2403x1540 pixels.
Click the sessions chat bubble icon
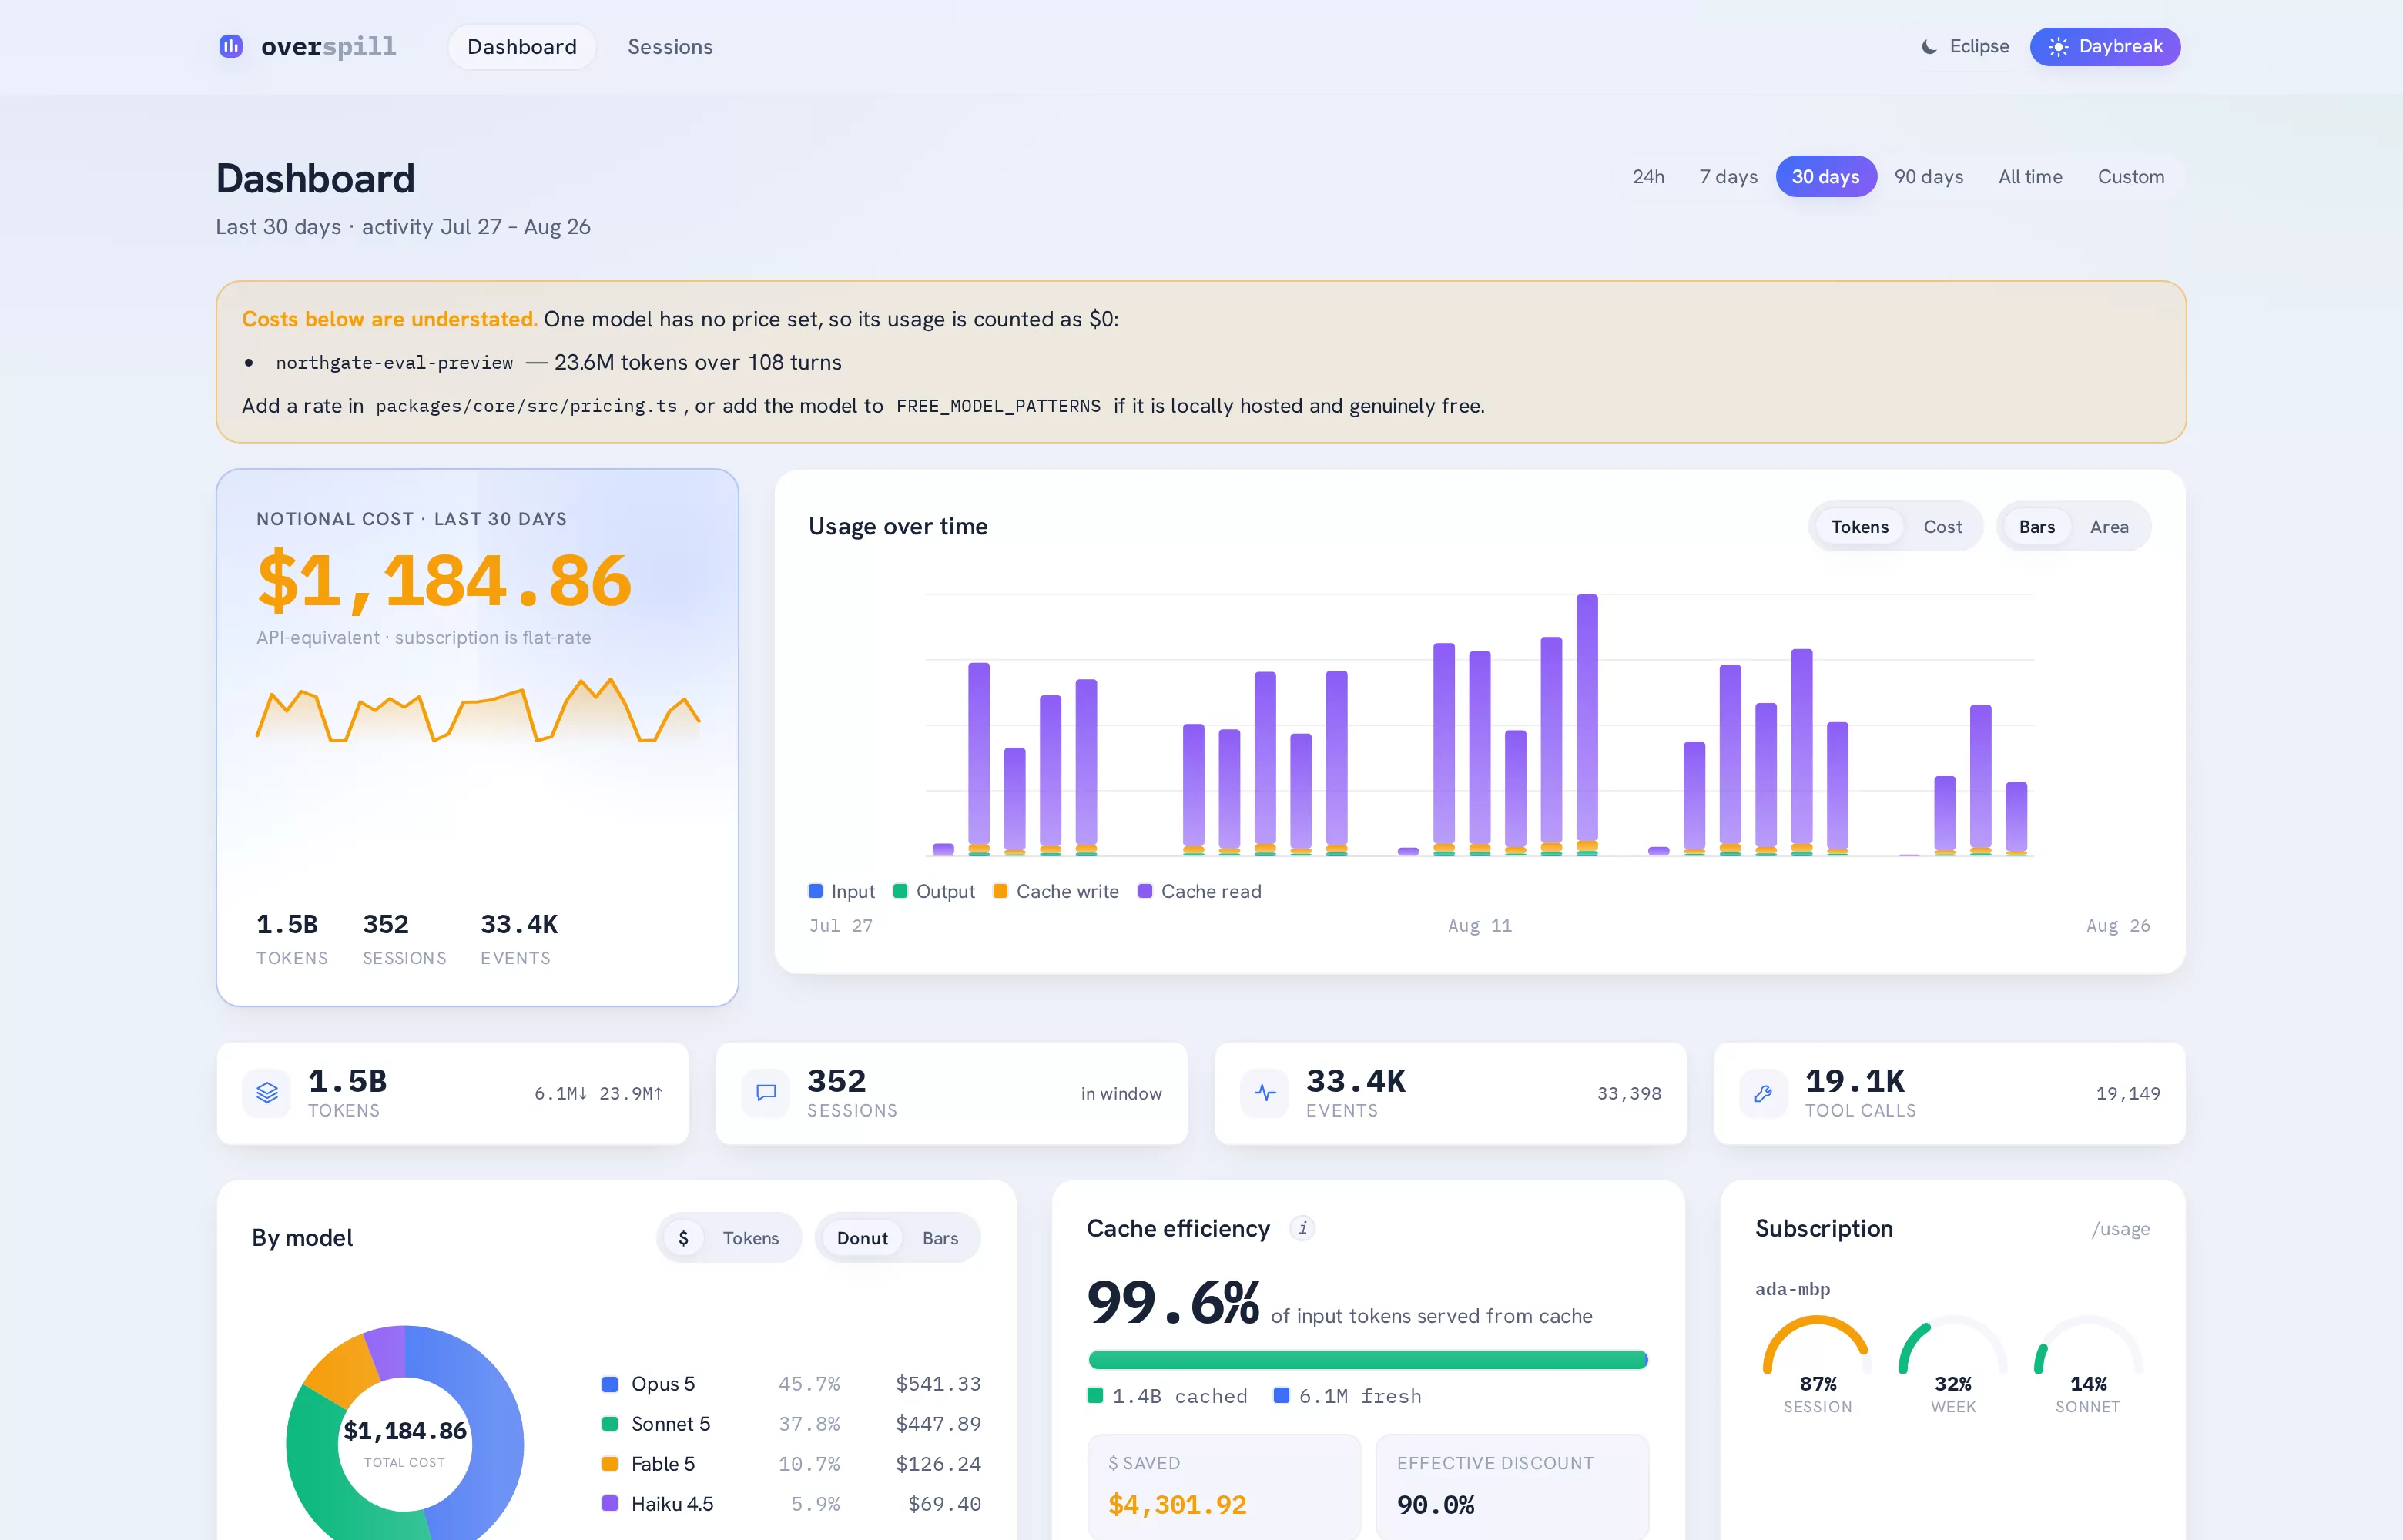pos(766,1093)
